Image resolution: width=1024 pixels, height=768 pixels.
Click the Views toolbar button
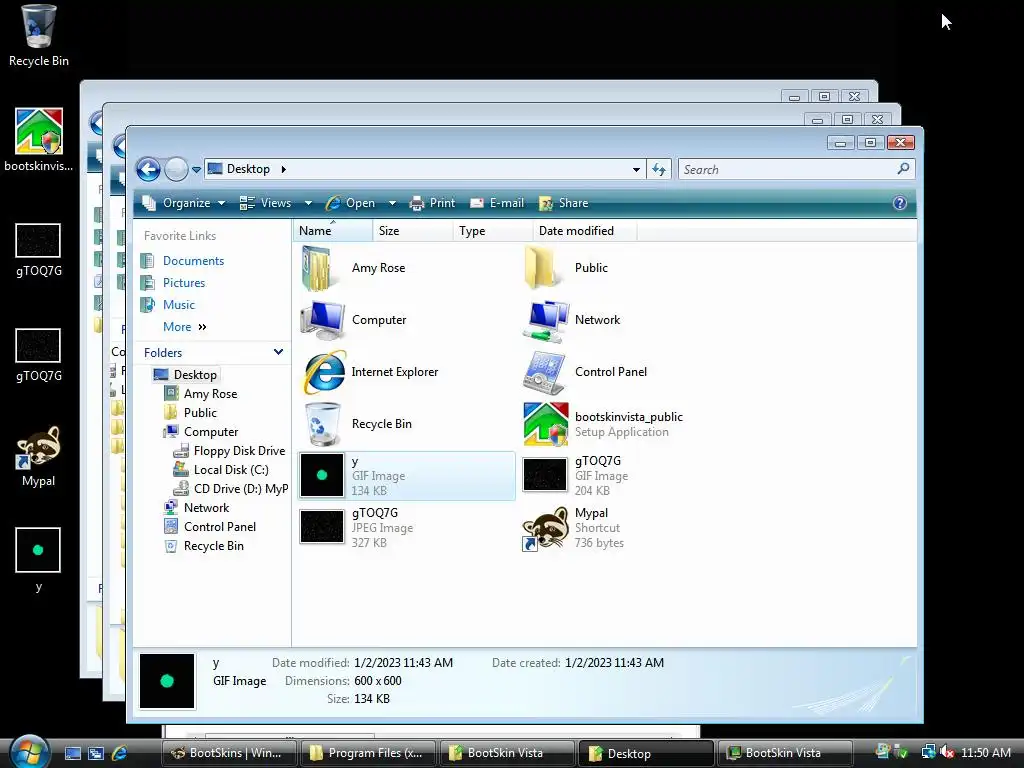click(x=265, y=203)
